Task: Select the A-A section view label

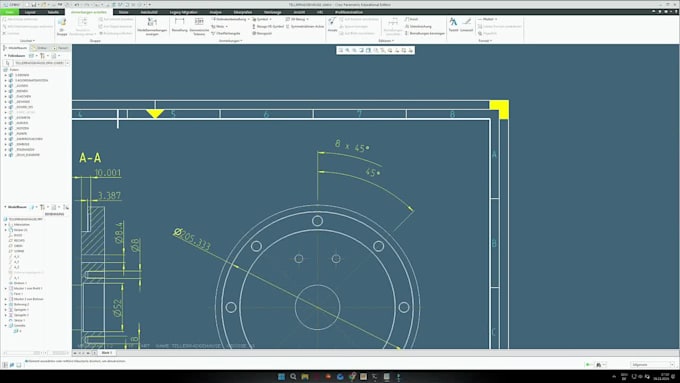Action: (x=90, y=158)
